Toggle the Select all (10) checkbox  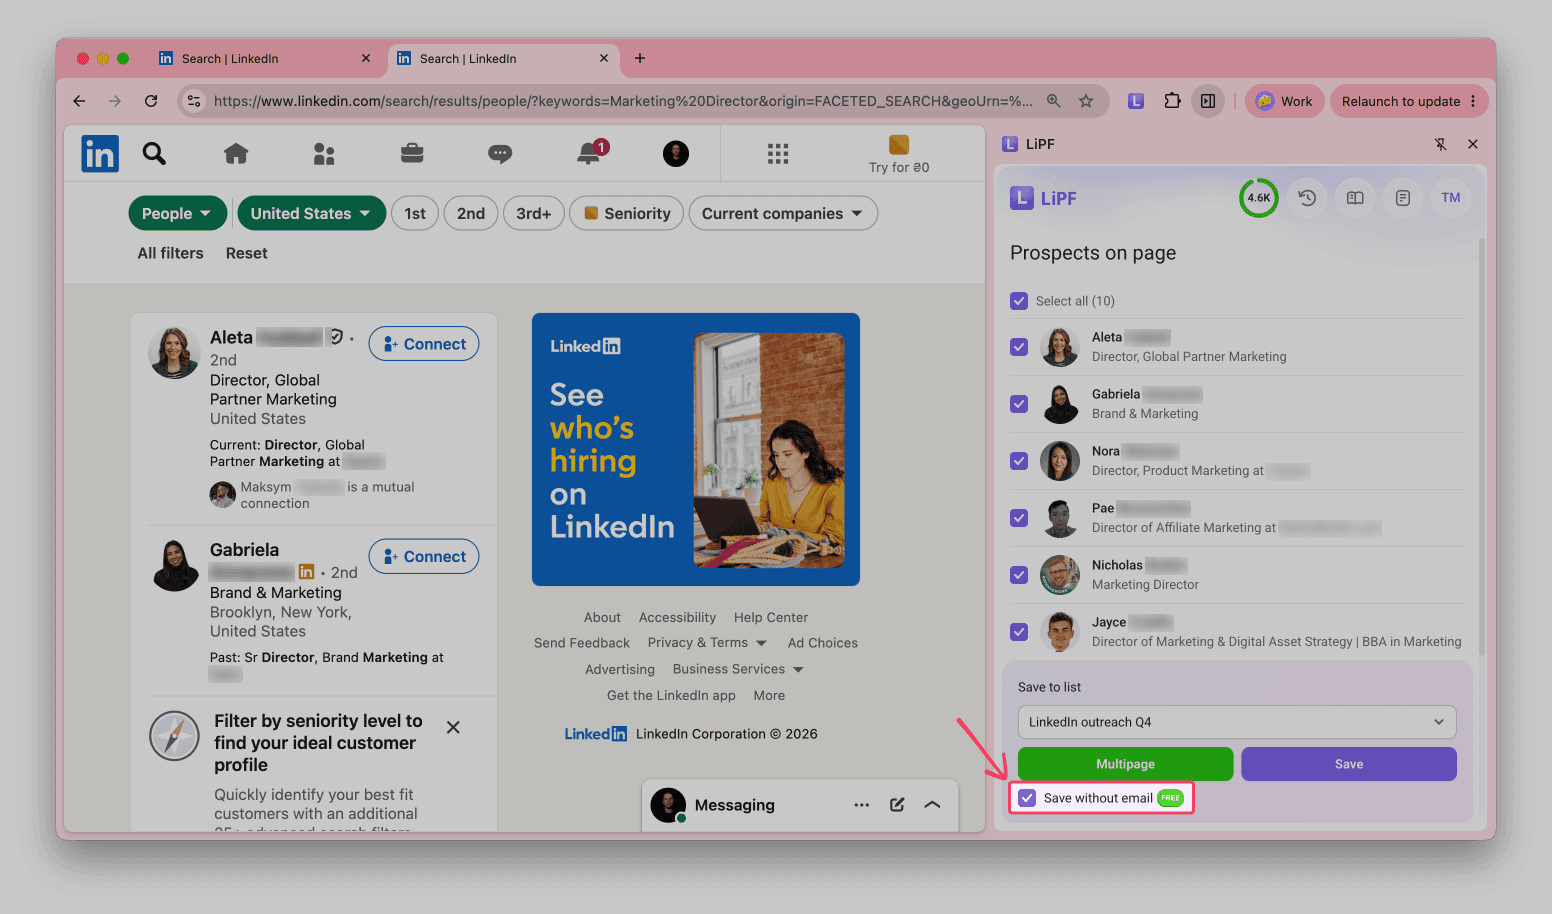coord(1019,301)
